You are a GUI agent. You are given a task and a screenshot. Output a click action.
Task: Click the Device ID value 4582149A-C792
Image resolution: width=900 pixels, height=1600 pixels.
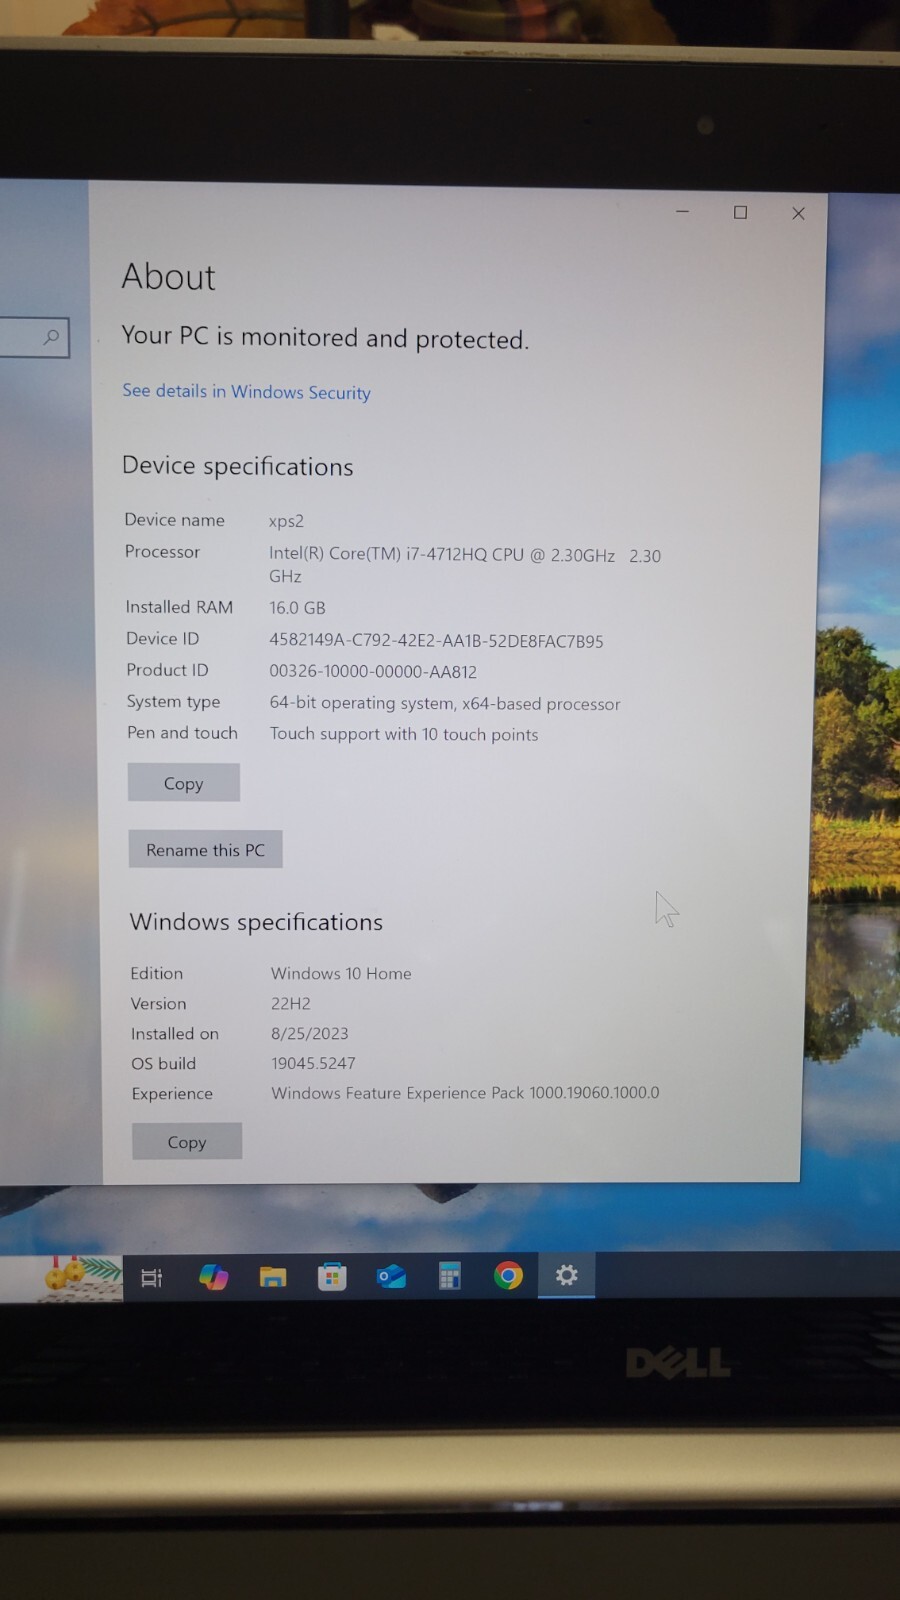click(436, 641)
